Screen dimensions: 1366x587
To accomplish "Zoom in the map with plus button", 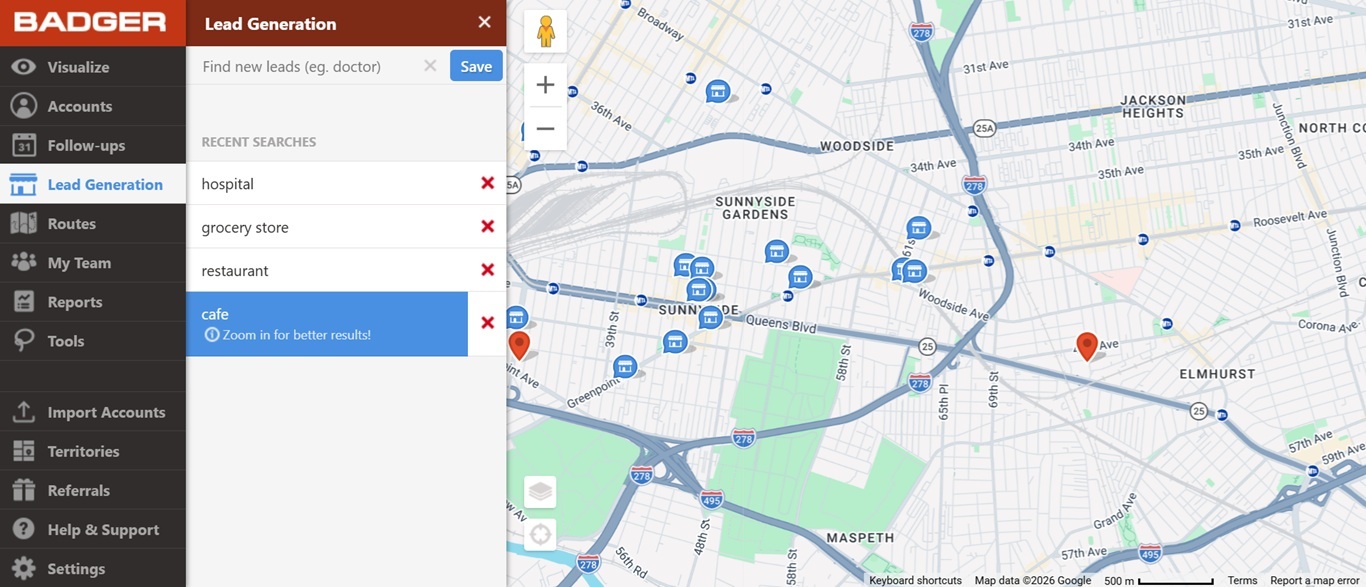I will click(x=545, y=86).
